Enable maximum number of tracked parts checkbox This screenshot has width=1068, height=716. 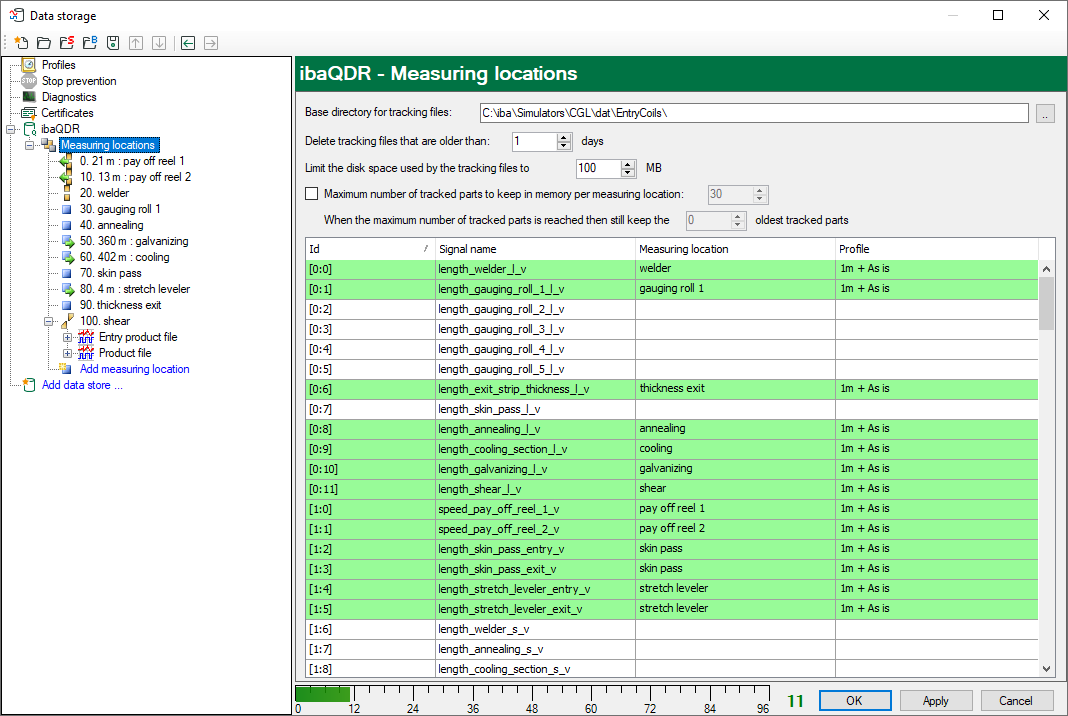311,193
